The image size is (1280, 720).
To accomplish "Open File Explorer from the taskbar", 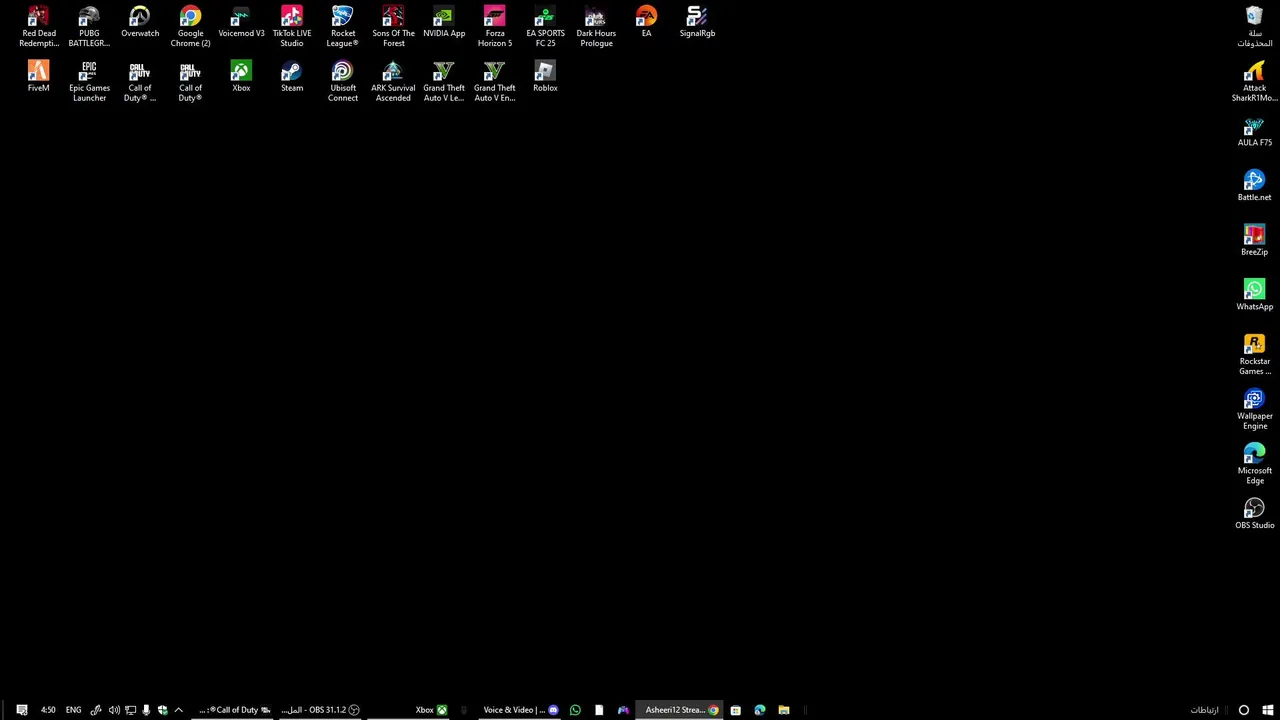I will point(784,710).
